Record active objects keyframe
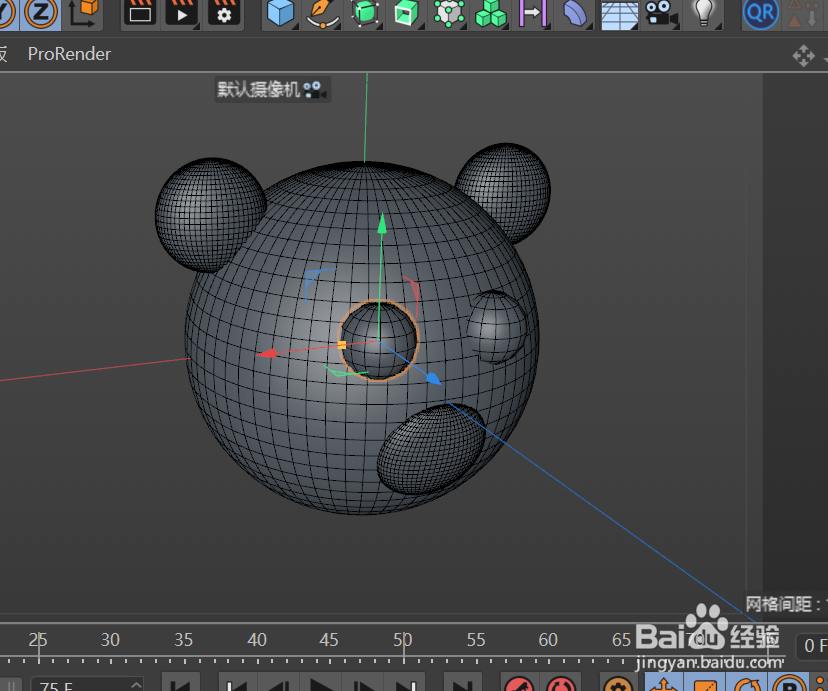Viewport: 828px width, 691px height. click(x=519, y=683)
